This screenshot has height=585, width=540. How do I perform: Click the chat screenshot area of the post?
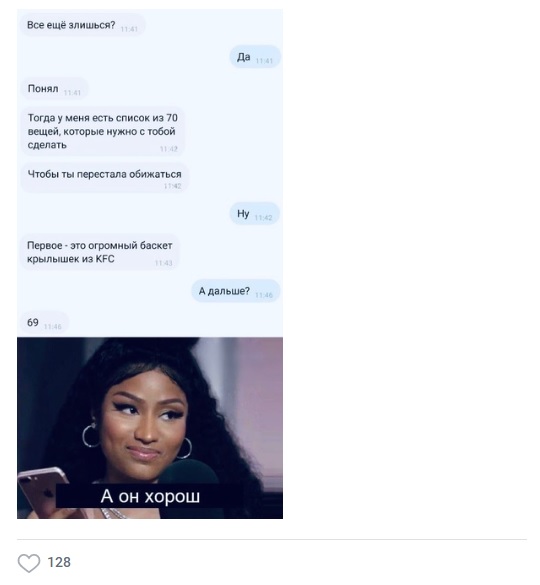click(x=150, y=173)
